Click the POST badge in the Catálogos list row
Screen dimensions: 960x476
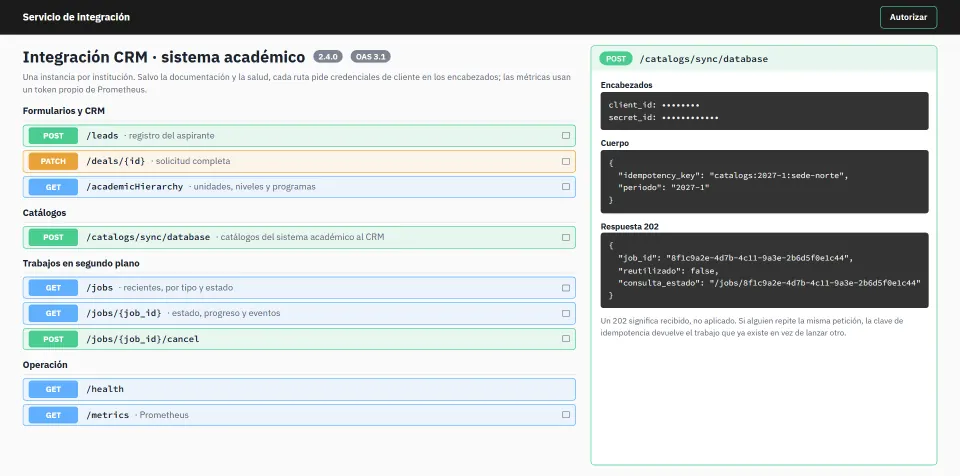[53, 237]
